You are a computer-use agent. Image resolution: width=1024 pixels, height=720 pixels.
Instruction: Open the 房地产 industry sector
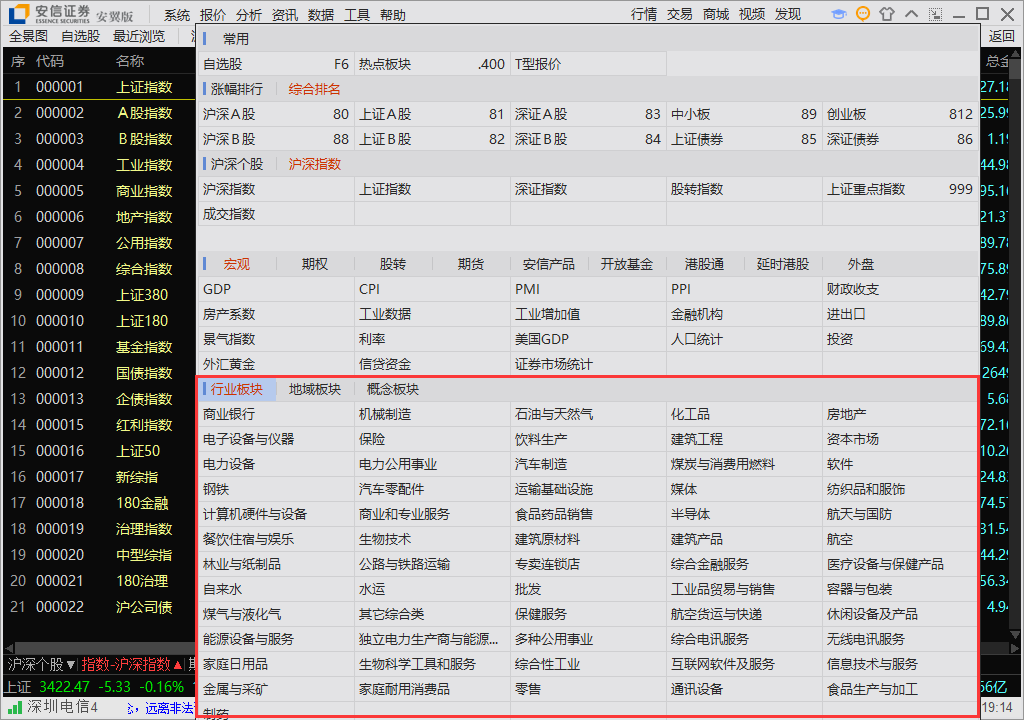(900, 414)
